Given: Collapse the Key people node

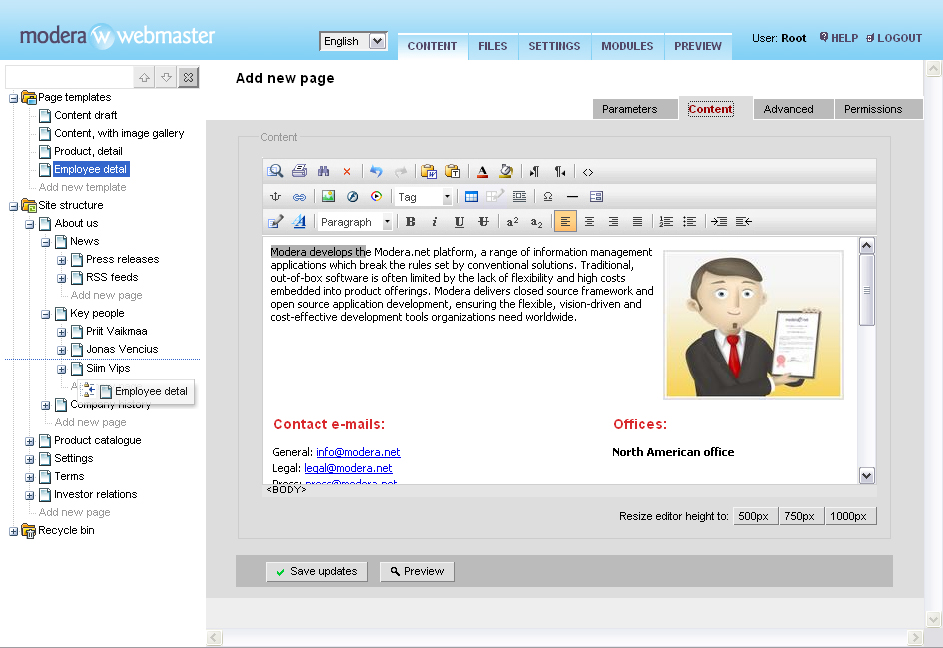Looking at the screenshot, I should pos(46,315).
